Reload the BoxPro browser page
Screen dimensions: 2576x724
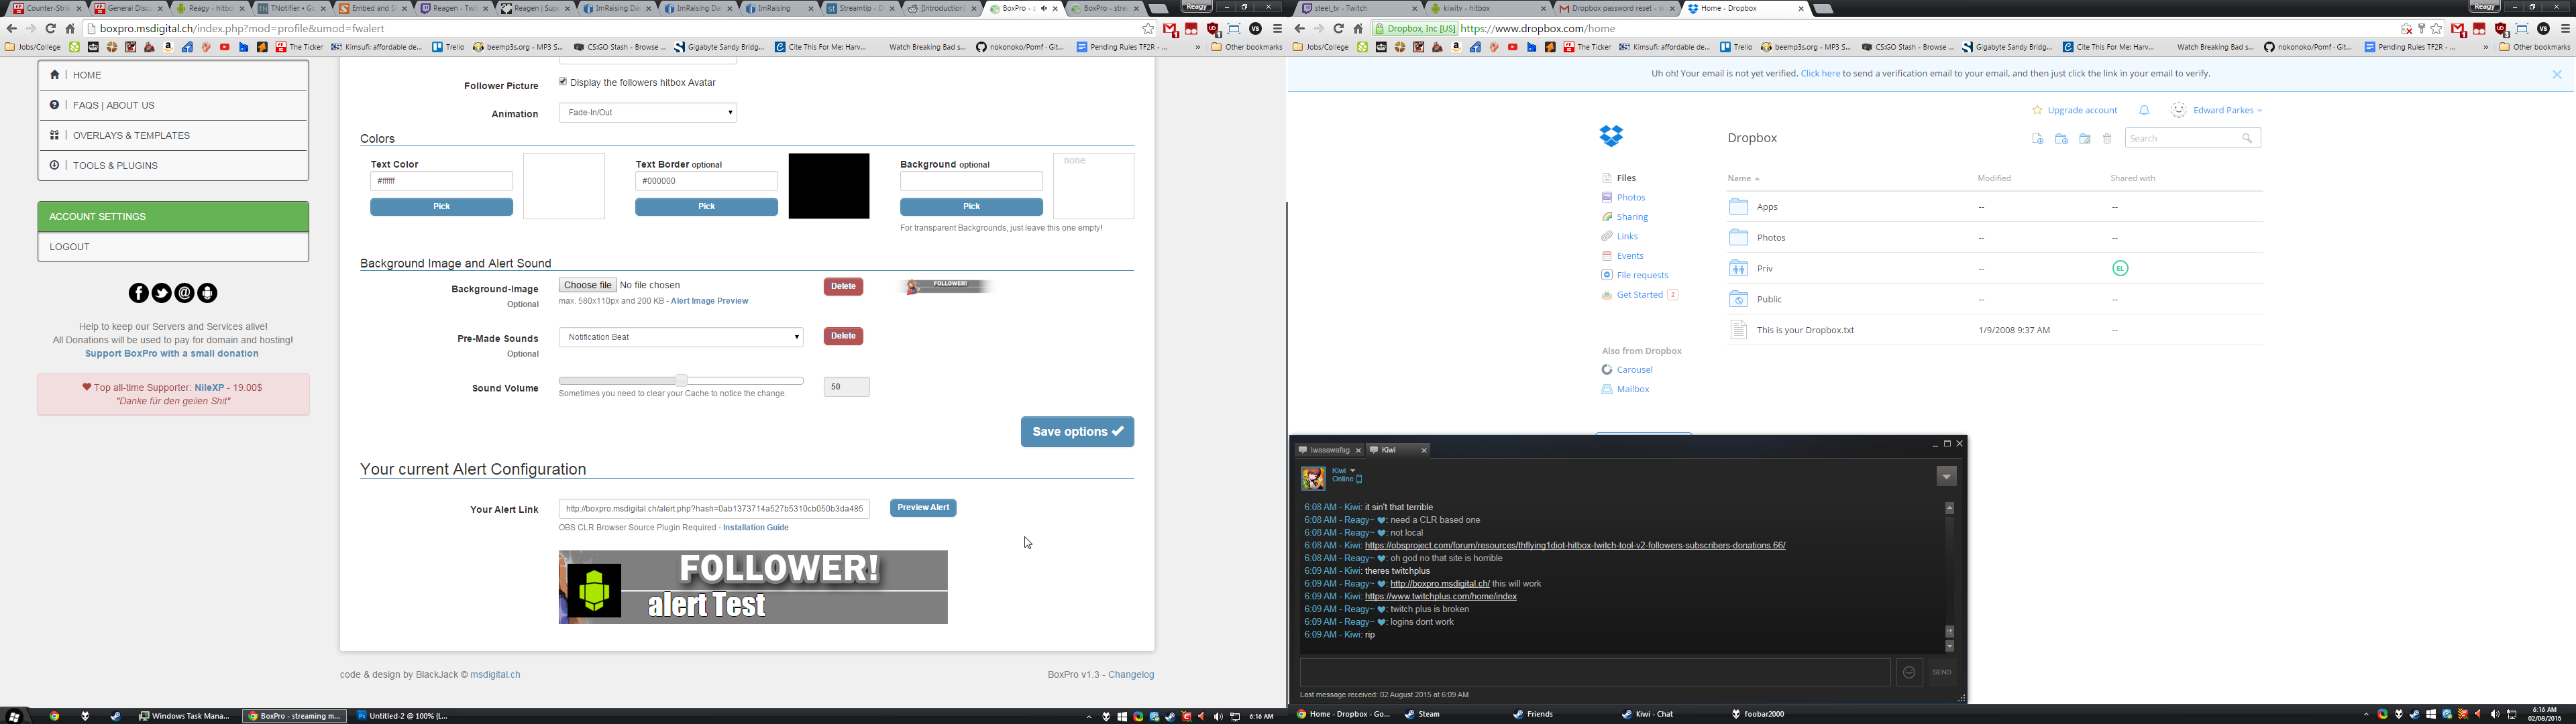pyautogui.click(x=51, y=29)
